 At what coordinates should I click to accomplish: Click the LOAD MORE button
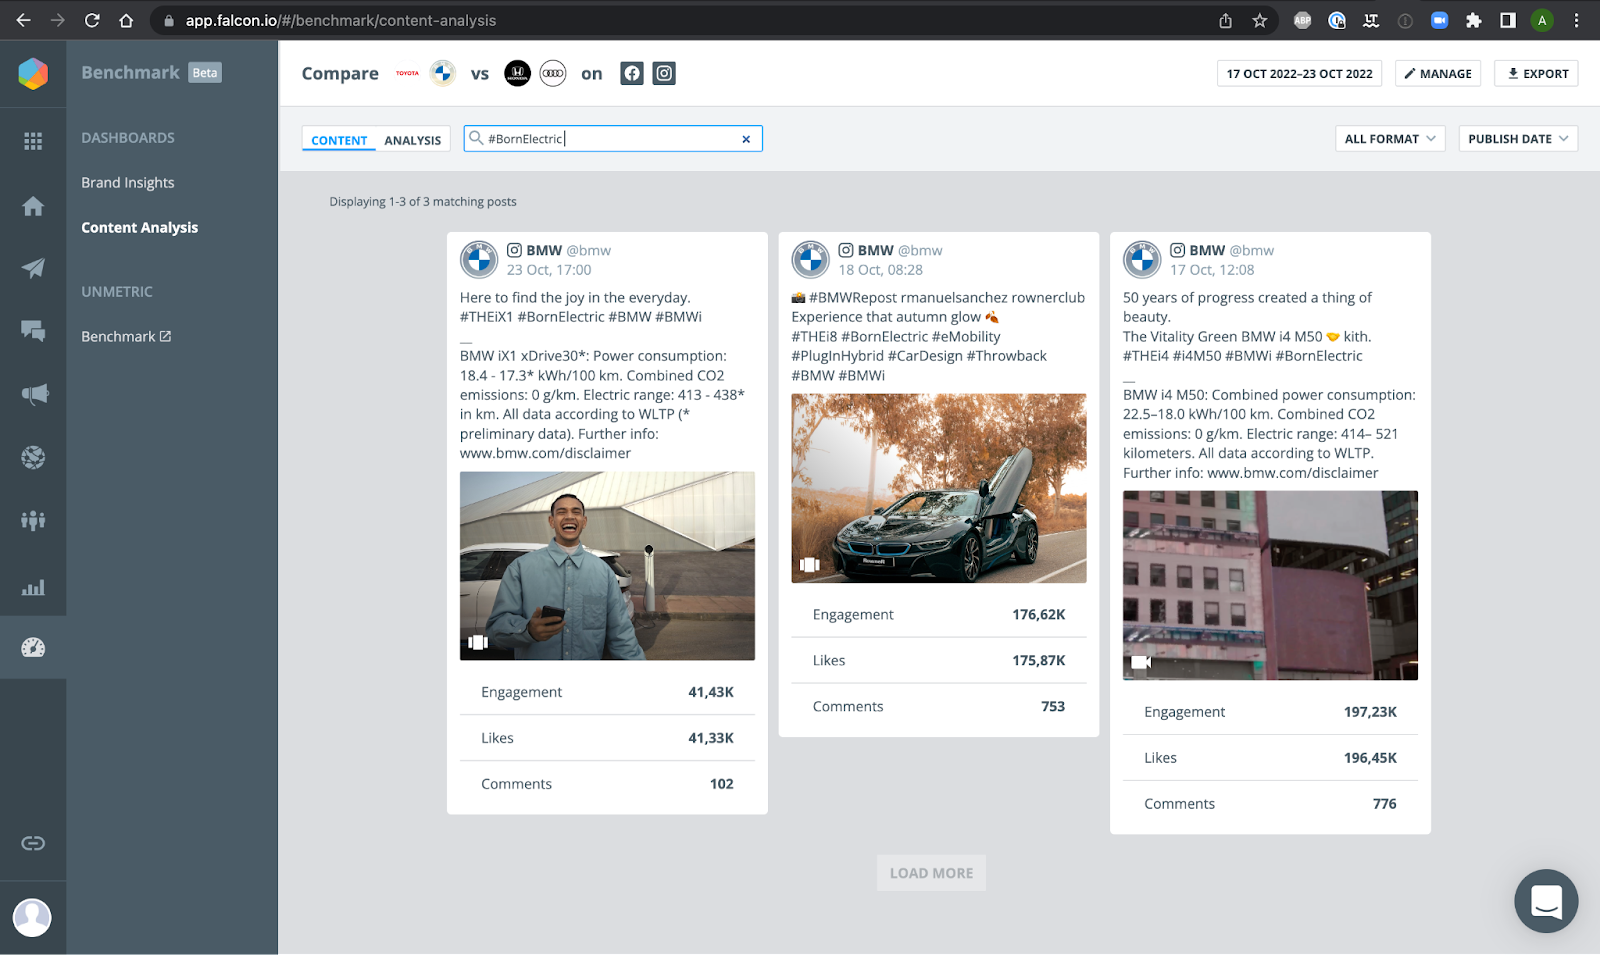coord(931,873)
